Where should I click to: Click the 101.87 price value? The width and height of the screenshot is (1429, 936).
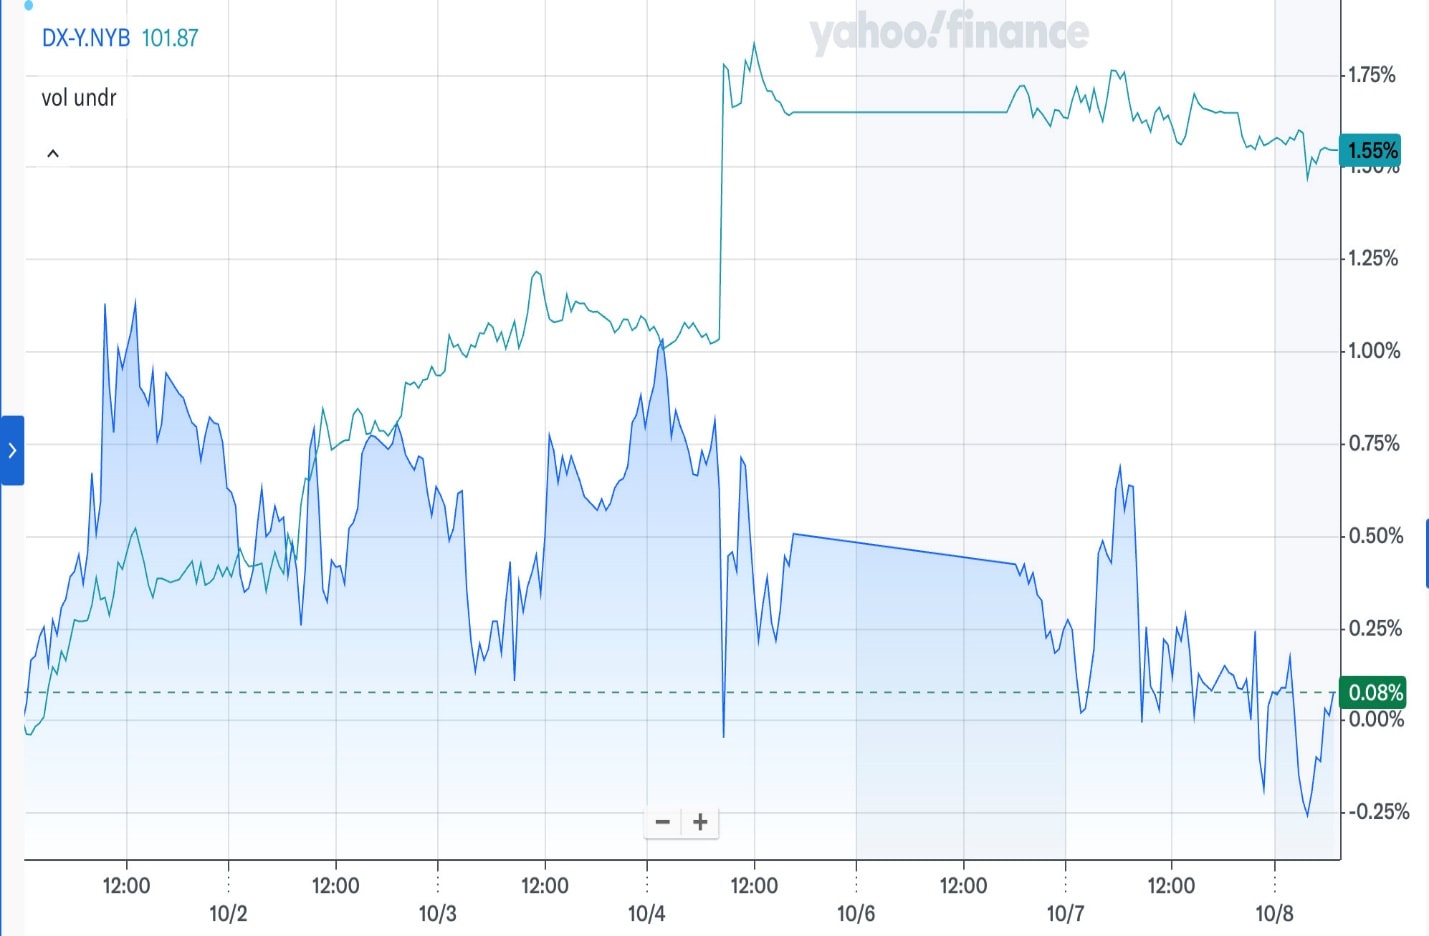tap(170, 38)
